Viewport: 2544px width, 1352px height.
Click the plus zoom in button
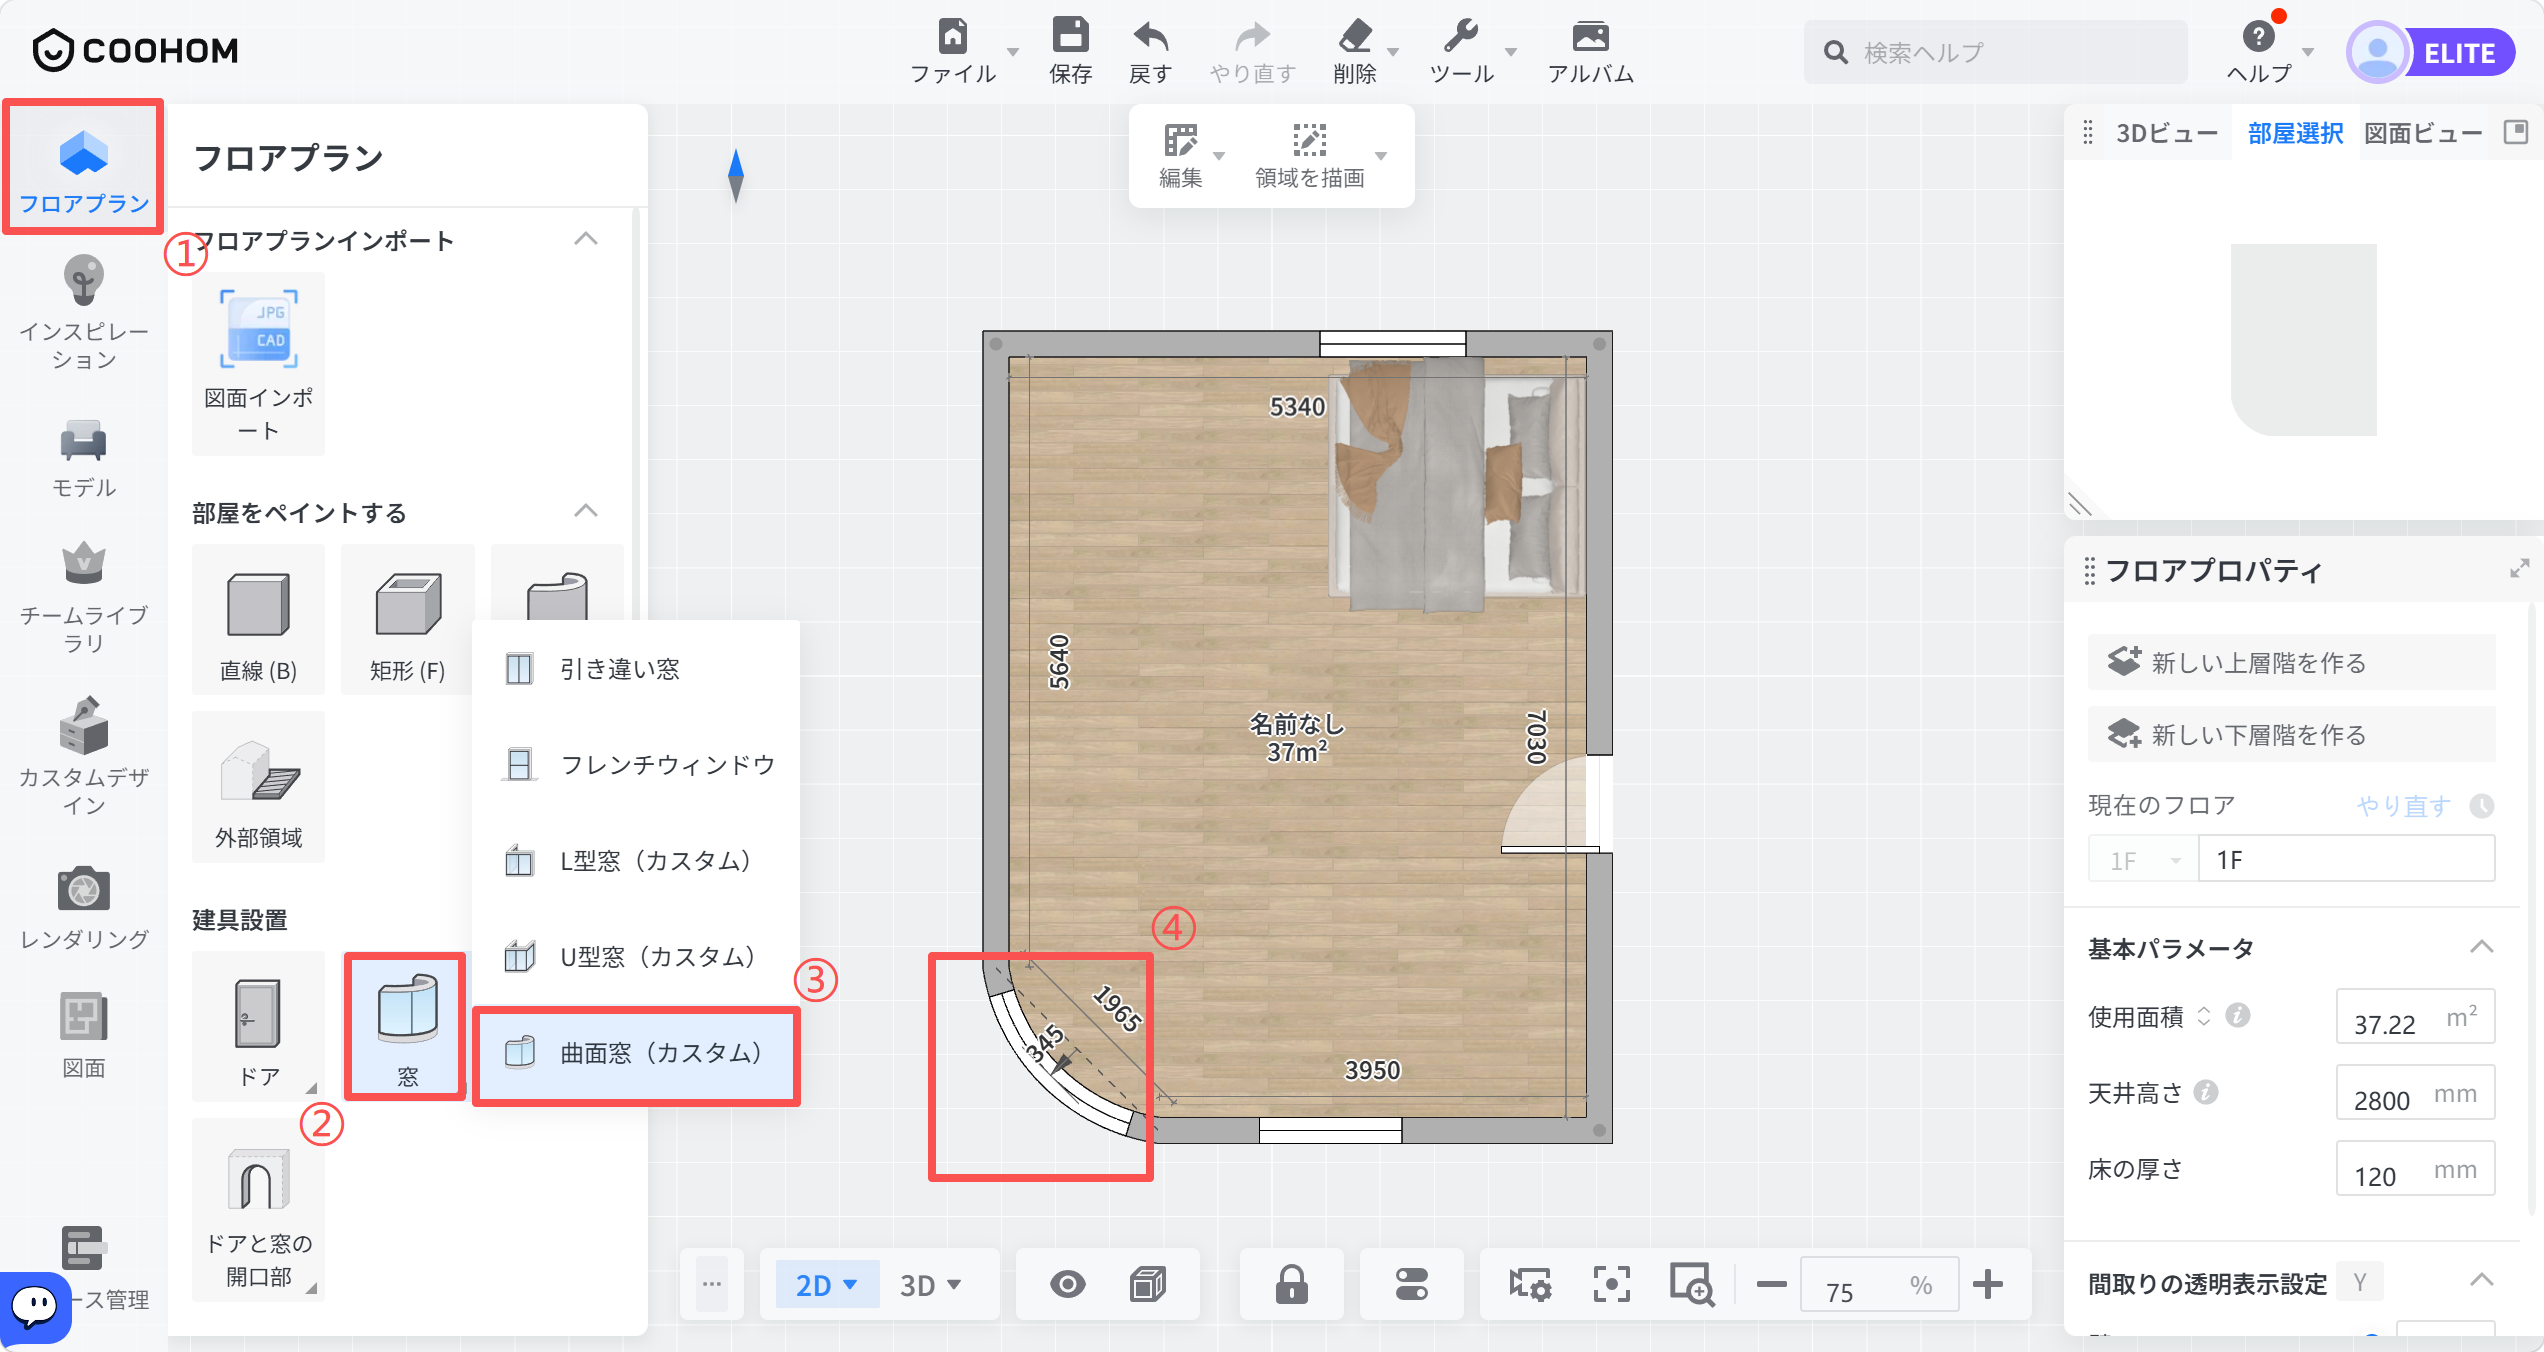(1988, 1284)
